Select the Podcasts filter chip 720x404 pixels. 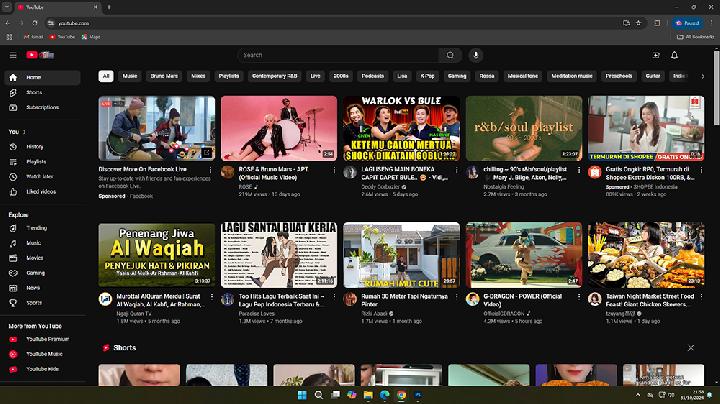coord(372,75)
